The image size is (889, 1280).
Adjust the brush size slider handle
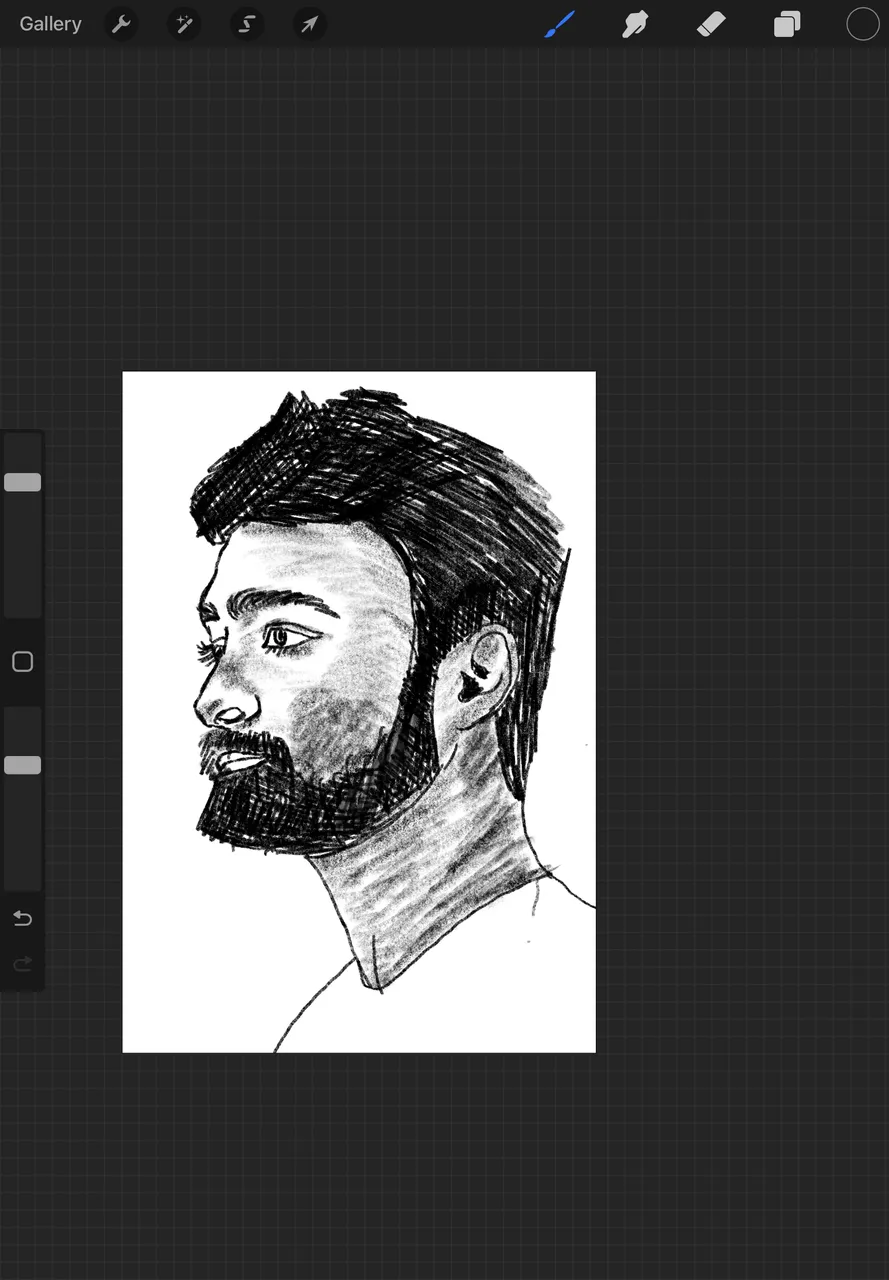coord(22,482)
